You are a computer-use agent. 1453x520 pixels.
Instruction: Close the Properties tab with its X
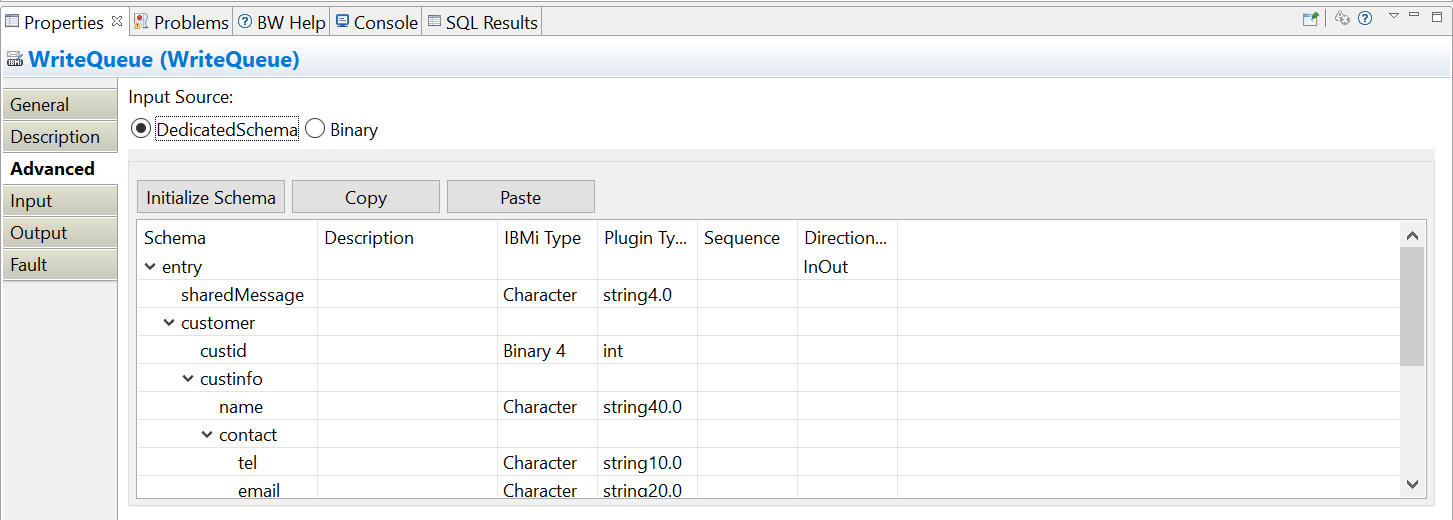pos(117,21)
